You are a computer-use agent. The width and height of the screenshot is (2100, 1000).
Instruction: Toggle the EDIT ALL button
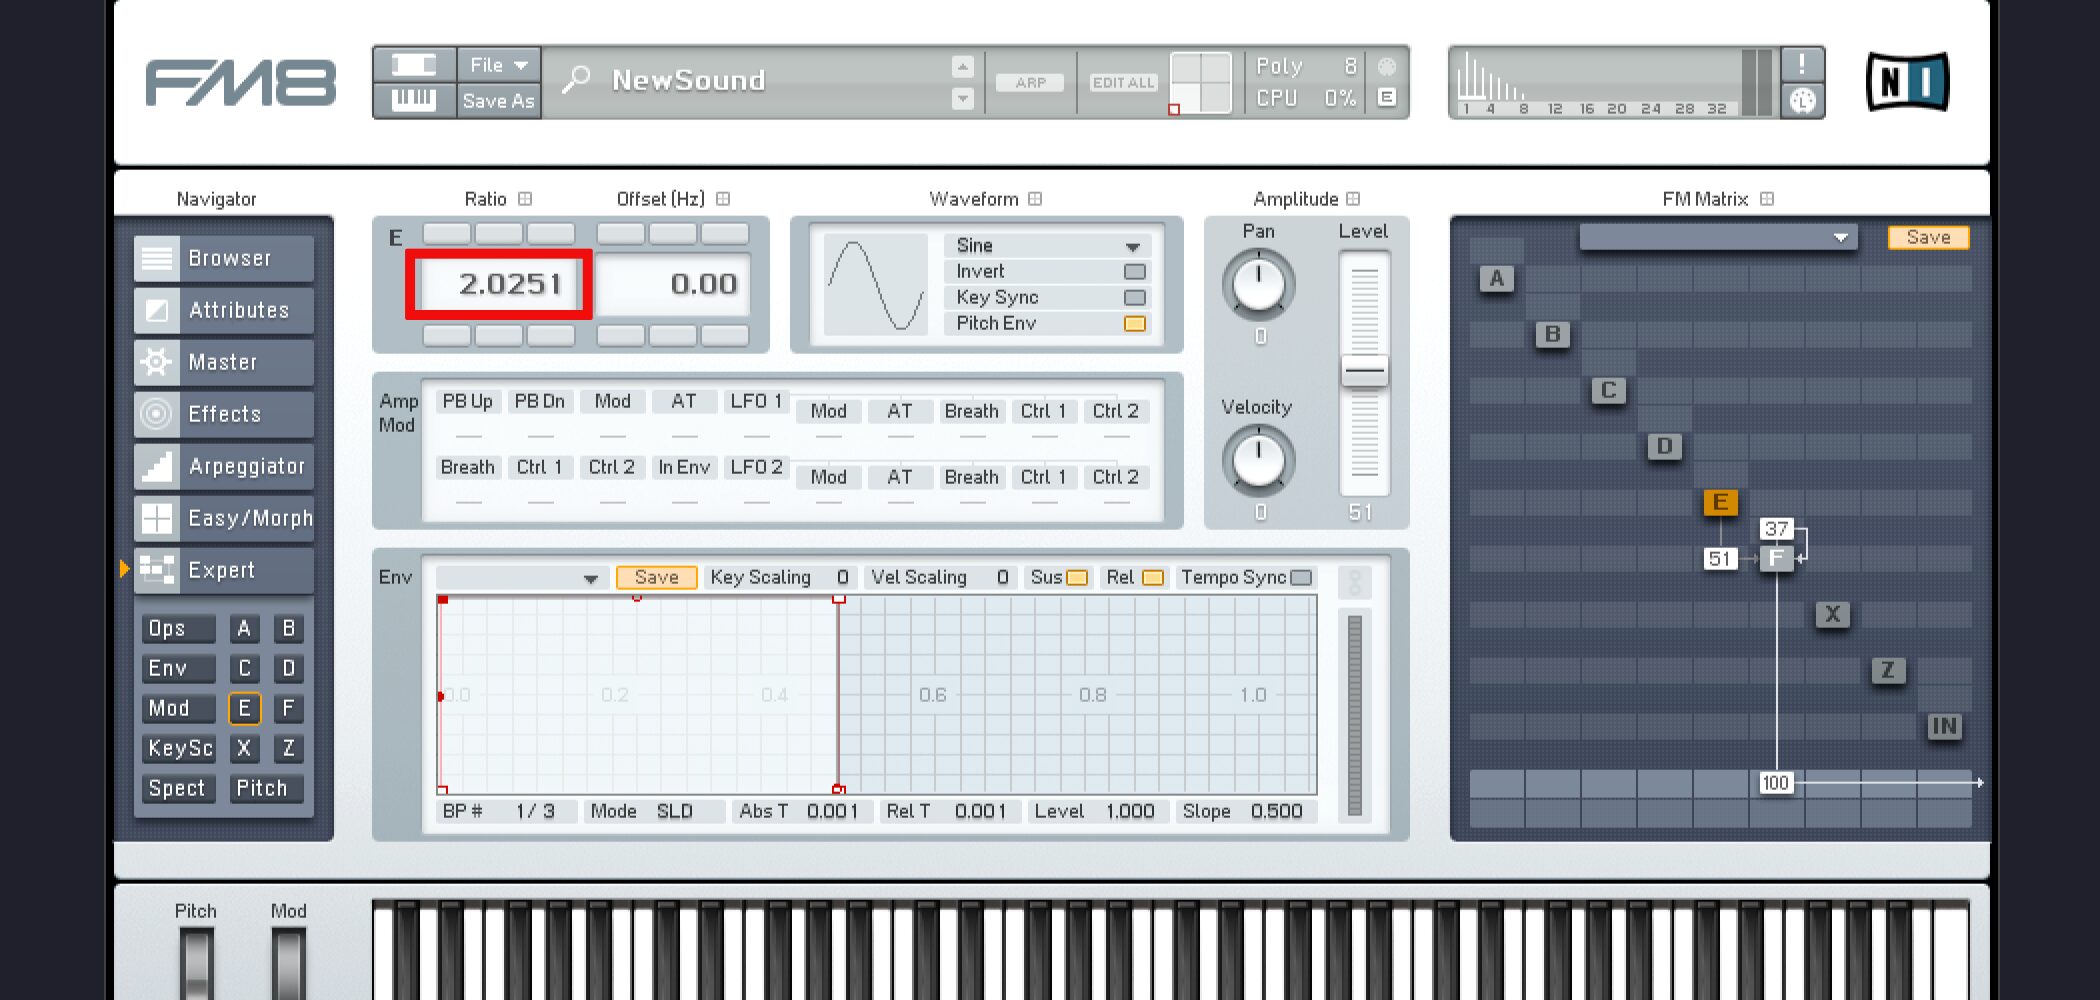pyautogui.click(x=1124, y=83)
